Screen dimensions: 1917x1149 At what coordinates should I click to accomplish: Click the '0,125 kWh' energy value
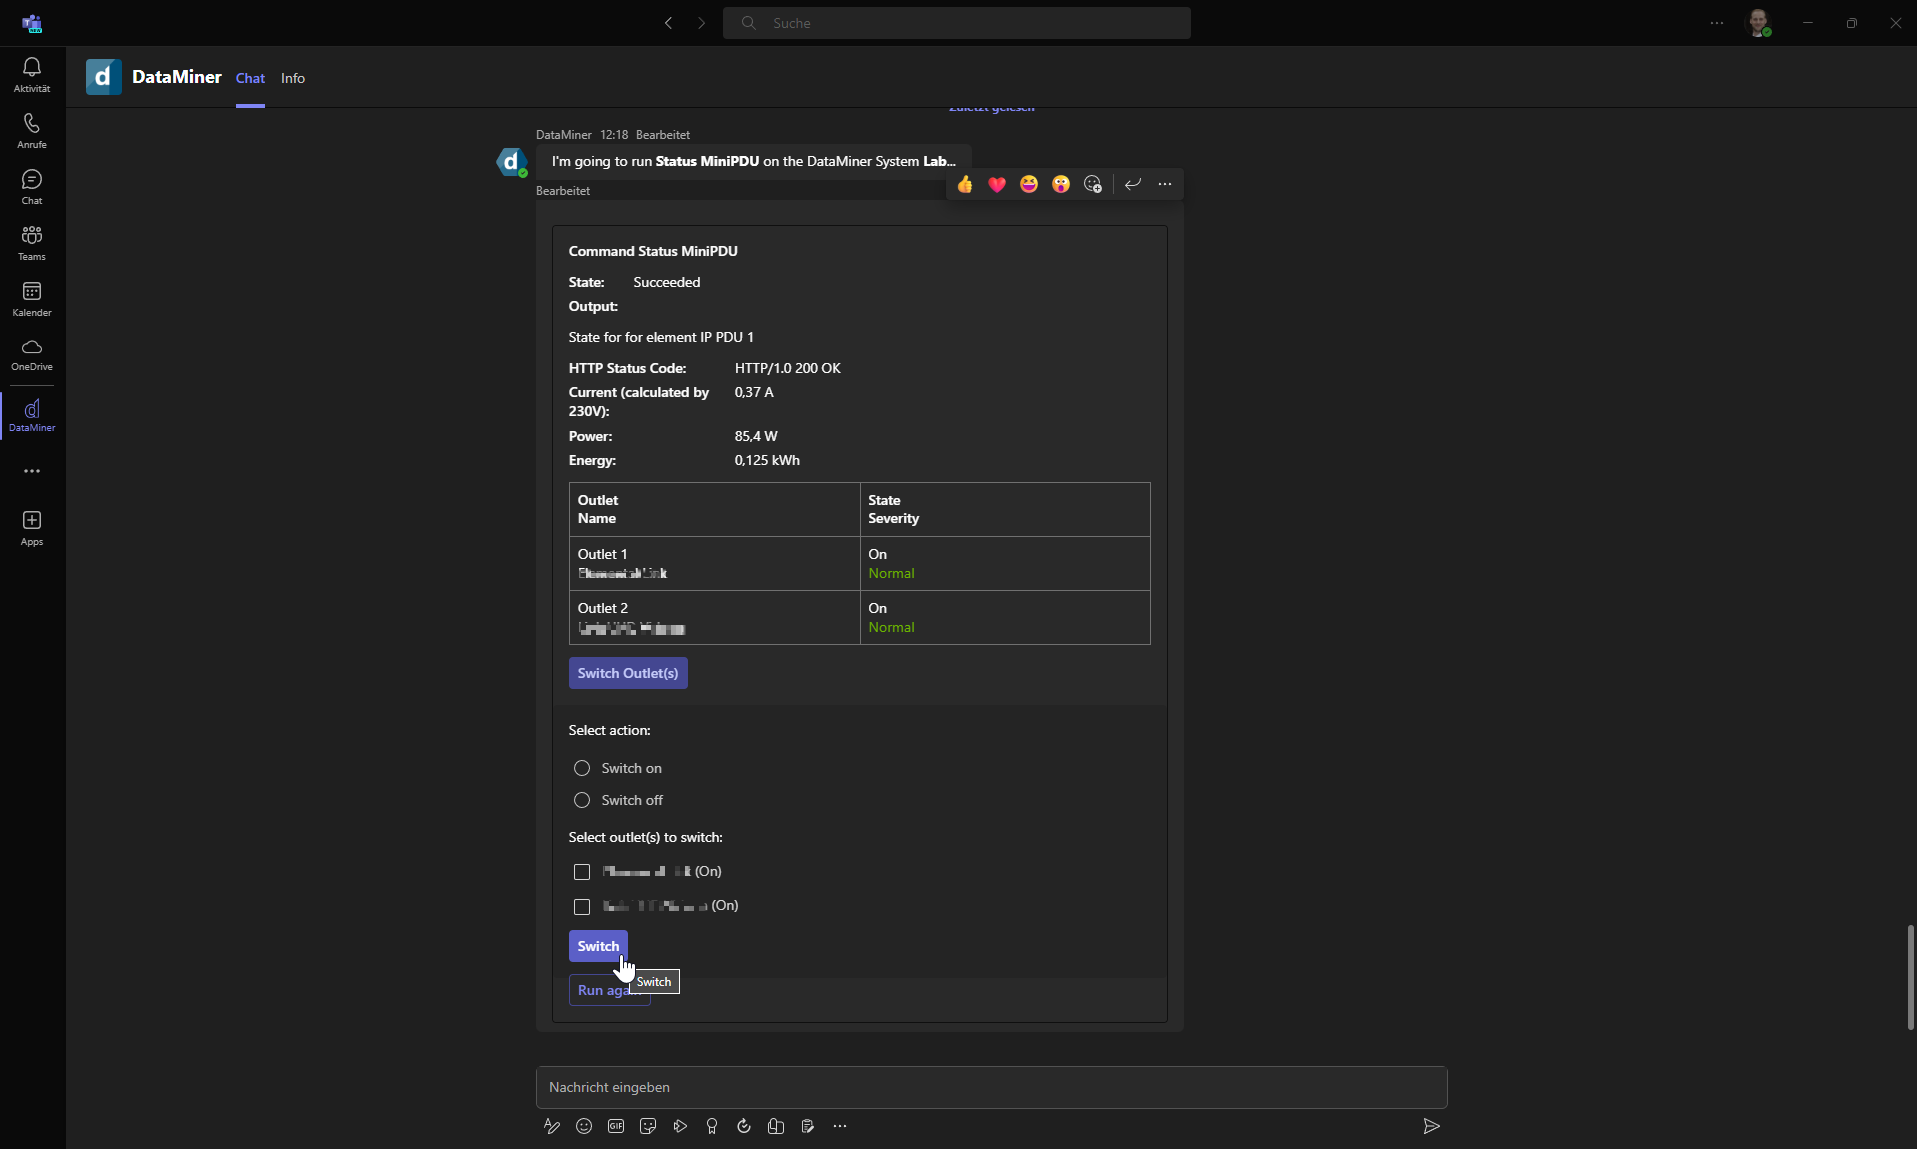click(767, 460)
